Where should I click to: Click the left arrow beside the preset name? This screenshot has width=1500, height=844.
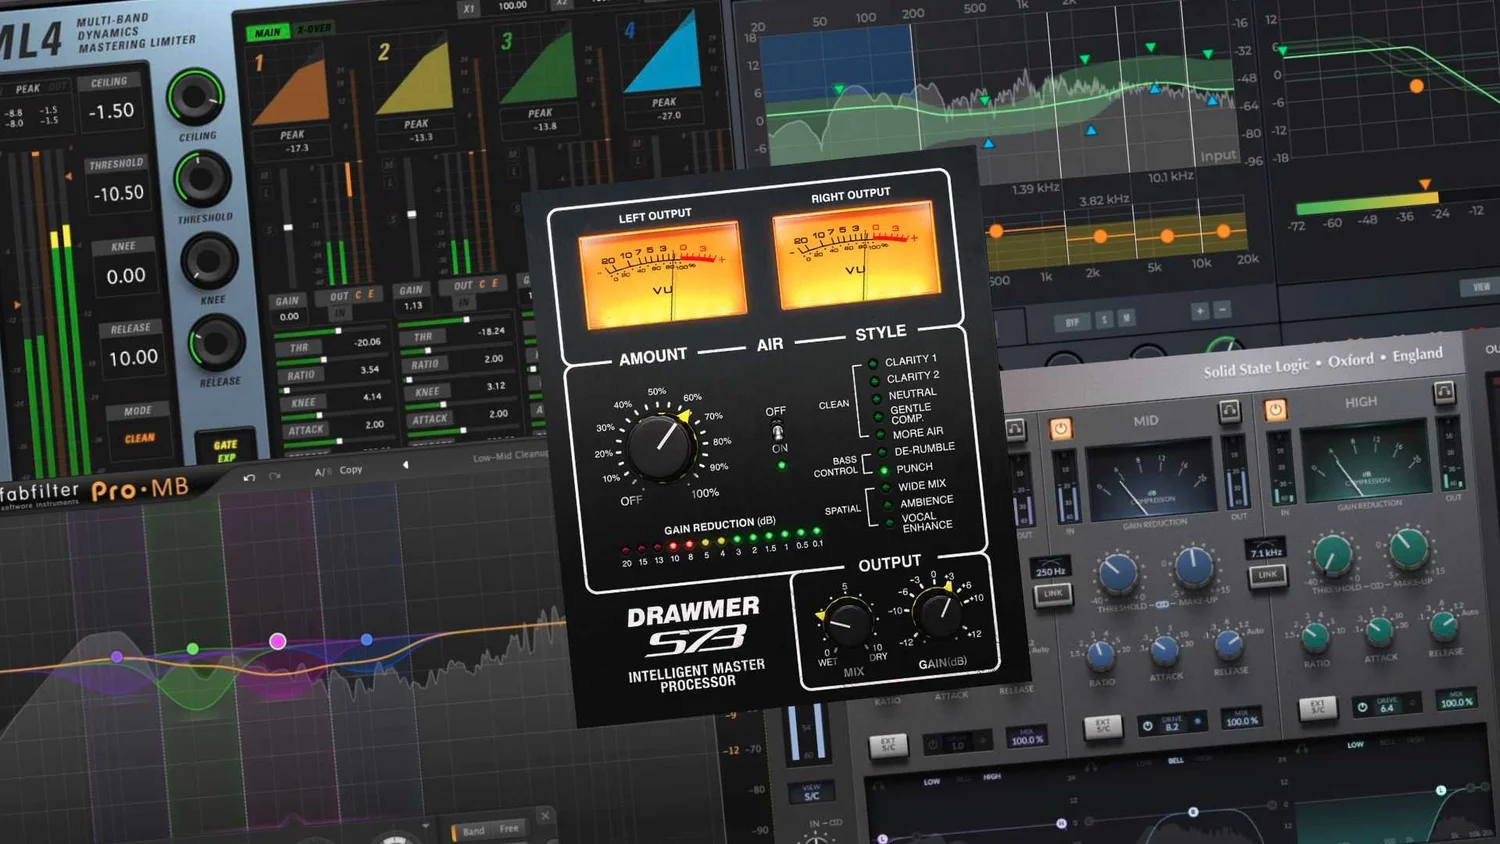point(406,464)
